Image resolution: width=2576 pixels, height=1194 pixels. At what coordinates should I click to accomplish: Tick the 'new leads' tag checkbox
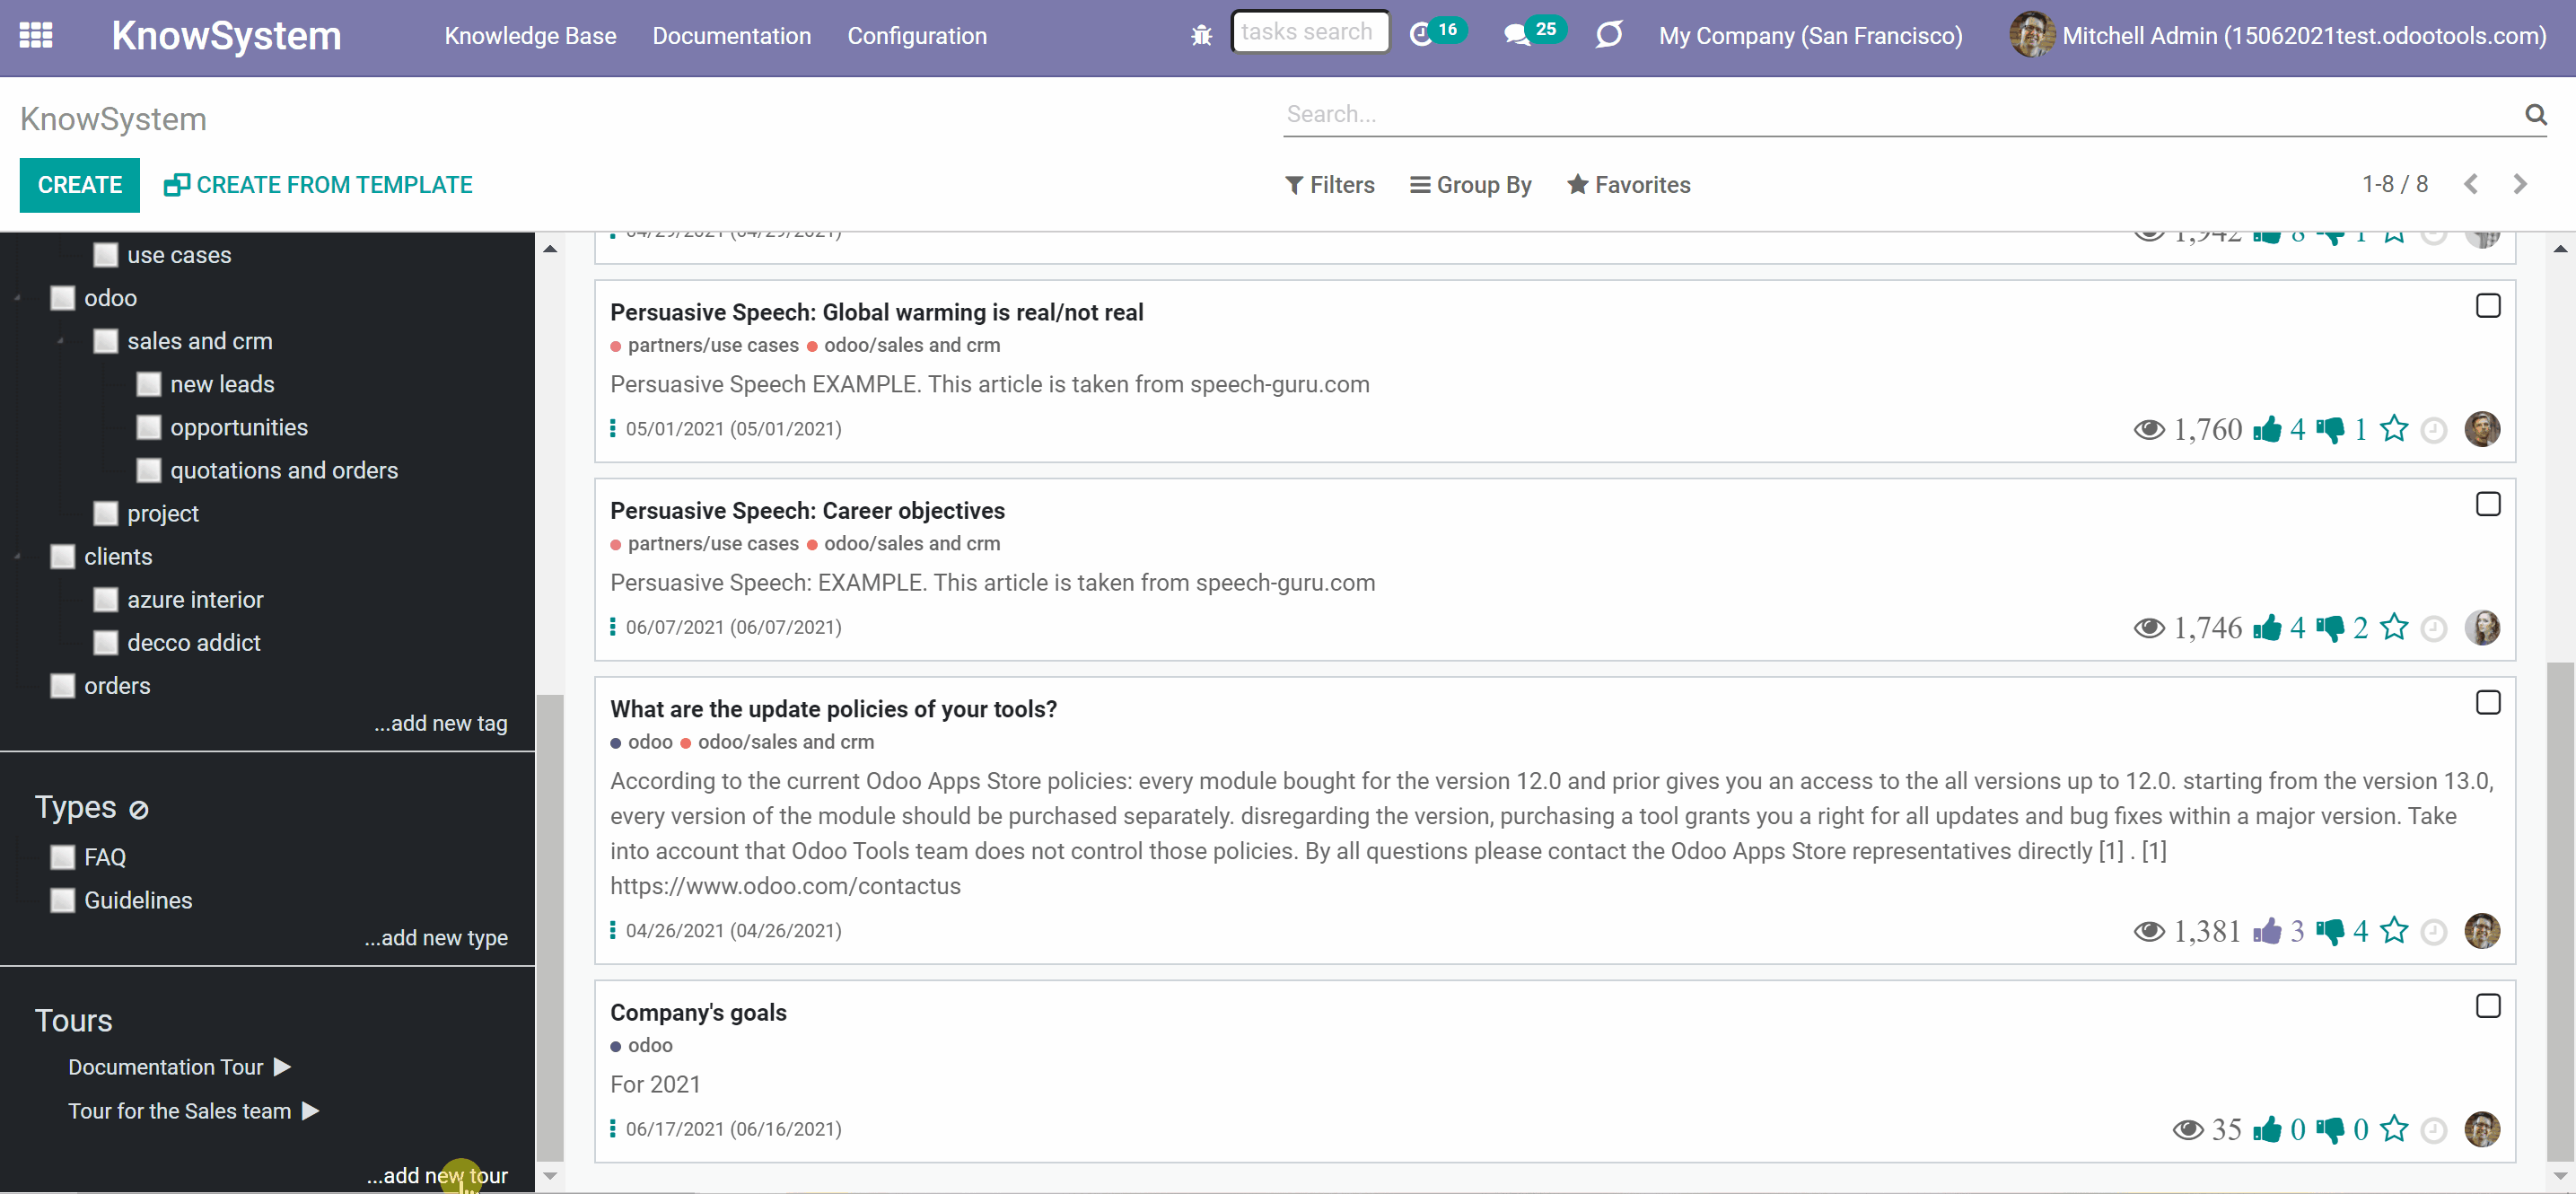(x=148, y=384)
